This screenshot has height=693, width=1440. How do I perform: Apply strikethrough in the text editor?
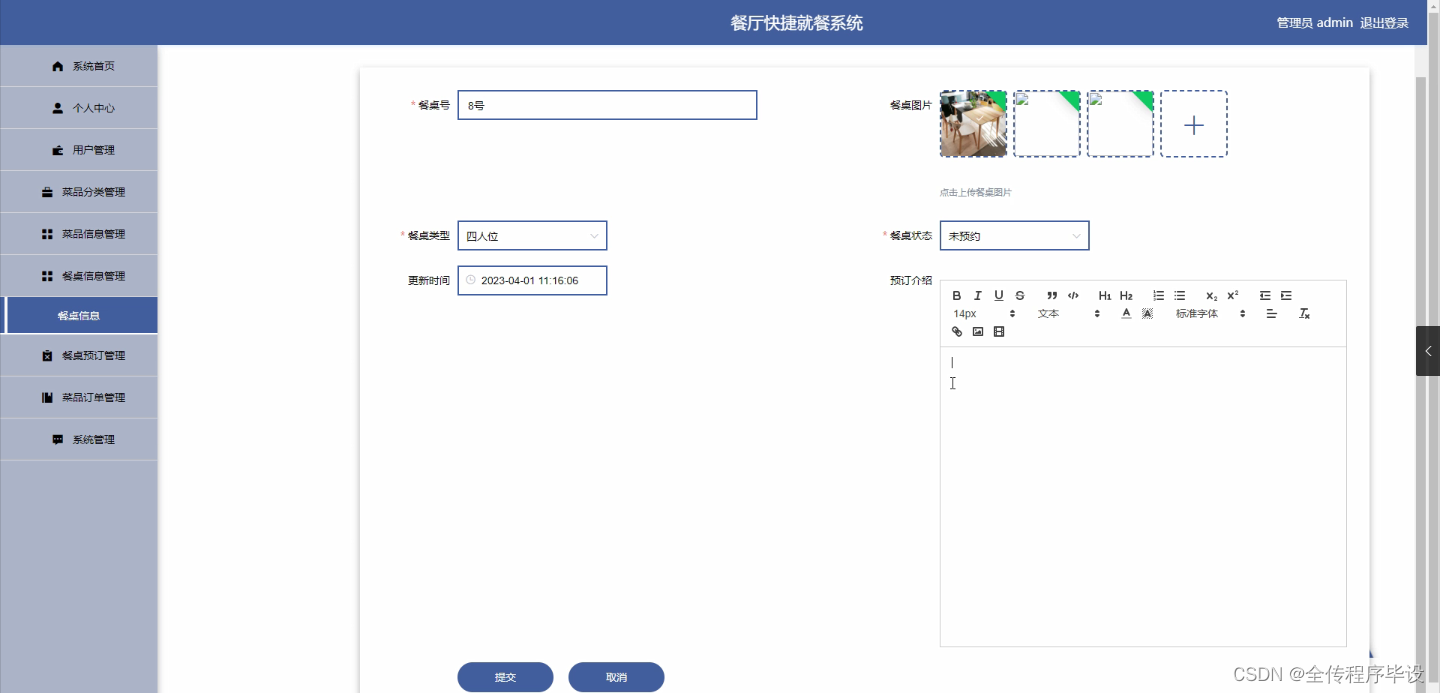[1020, 296]
